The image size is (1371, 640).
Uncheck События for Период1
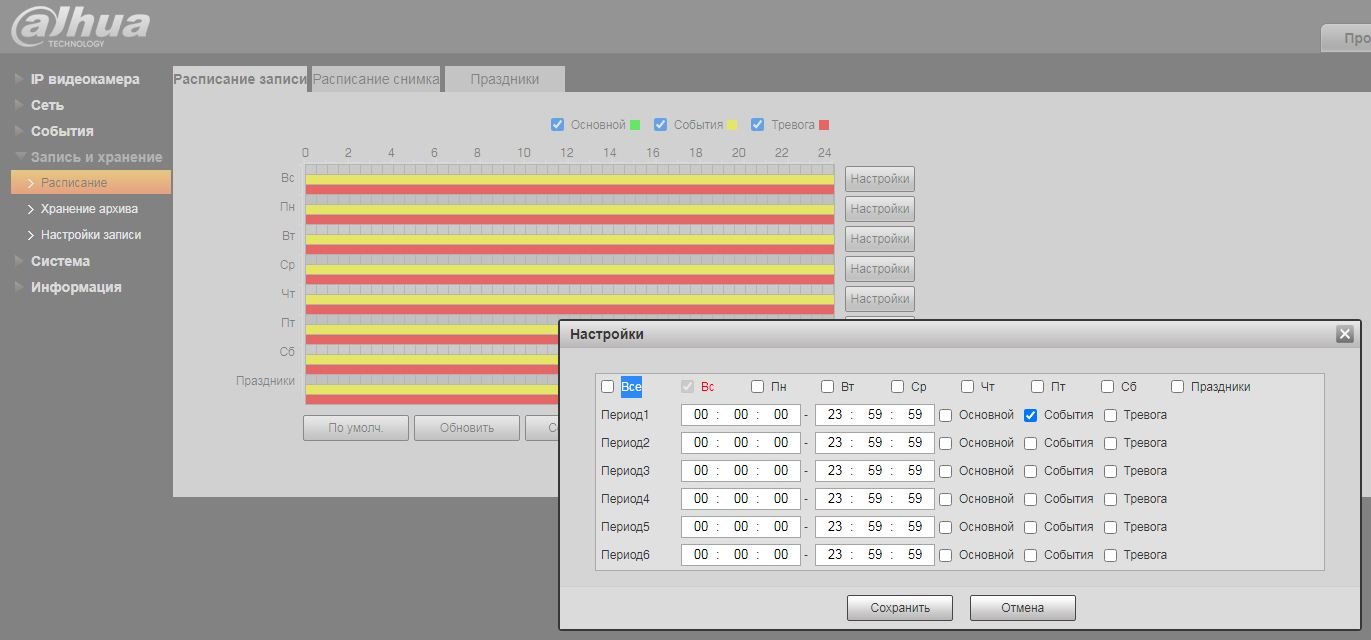click(1031, 415)
